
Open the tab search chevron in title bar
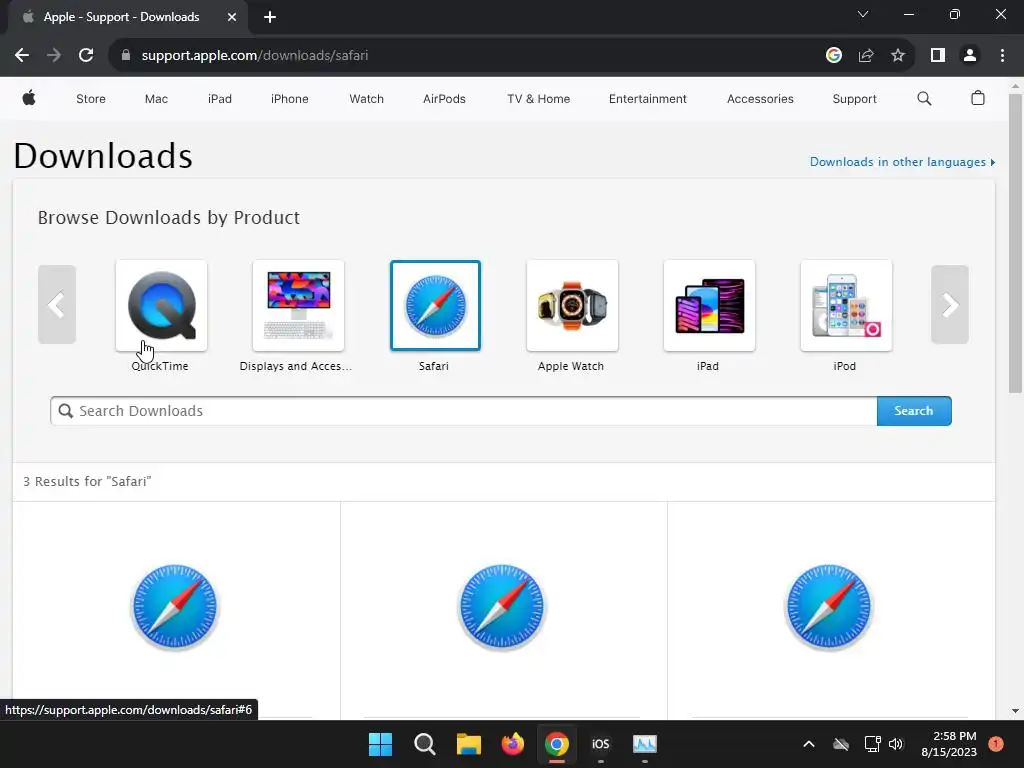point(863,14)
